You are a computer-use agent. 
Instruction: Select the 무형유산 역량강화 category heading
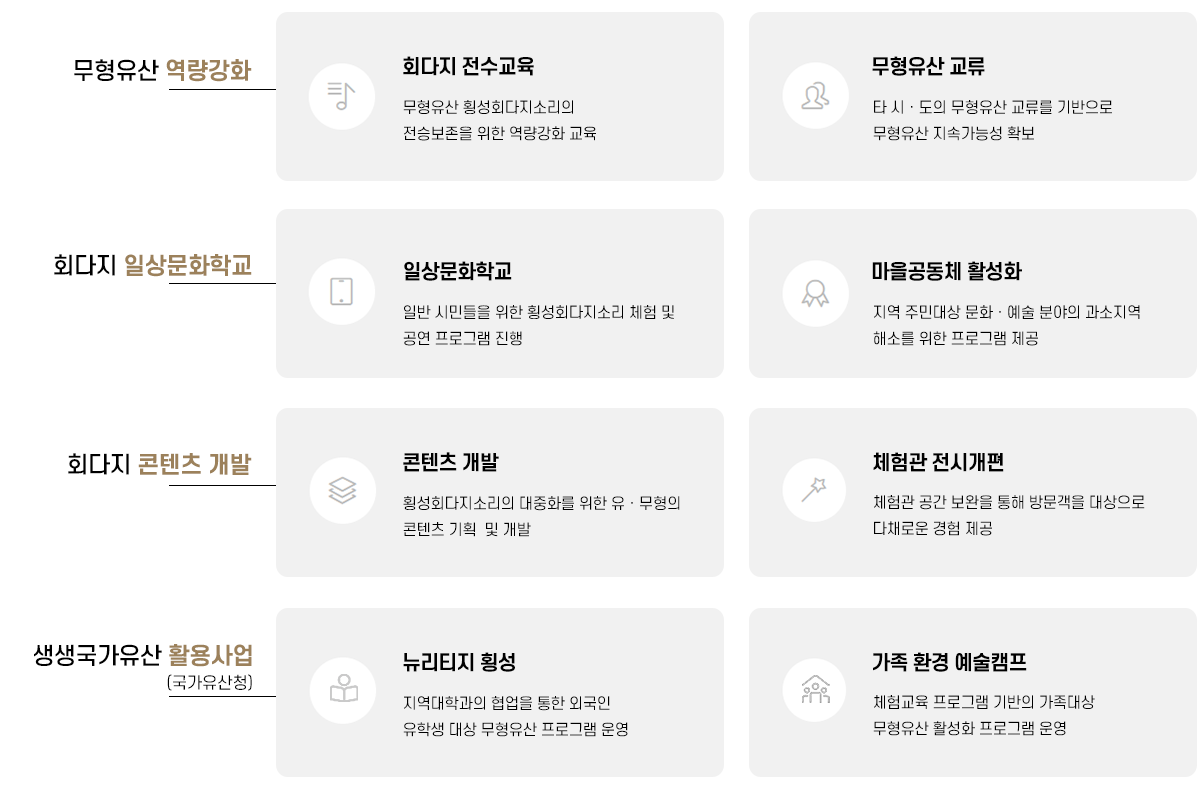[162, 70]
